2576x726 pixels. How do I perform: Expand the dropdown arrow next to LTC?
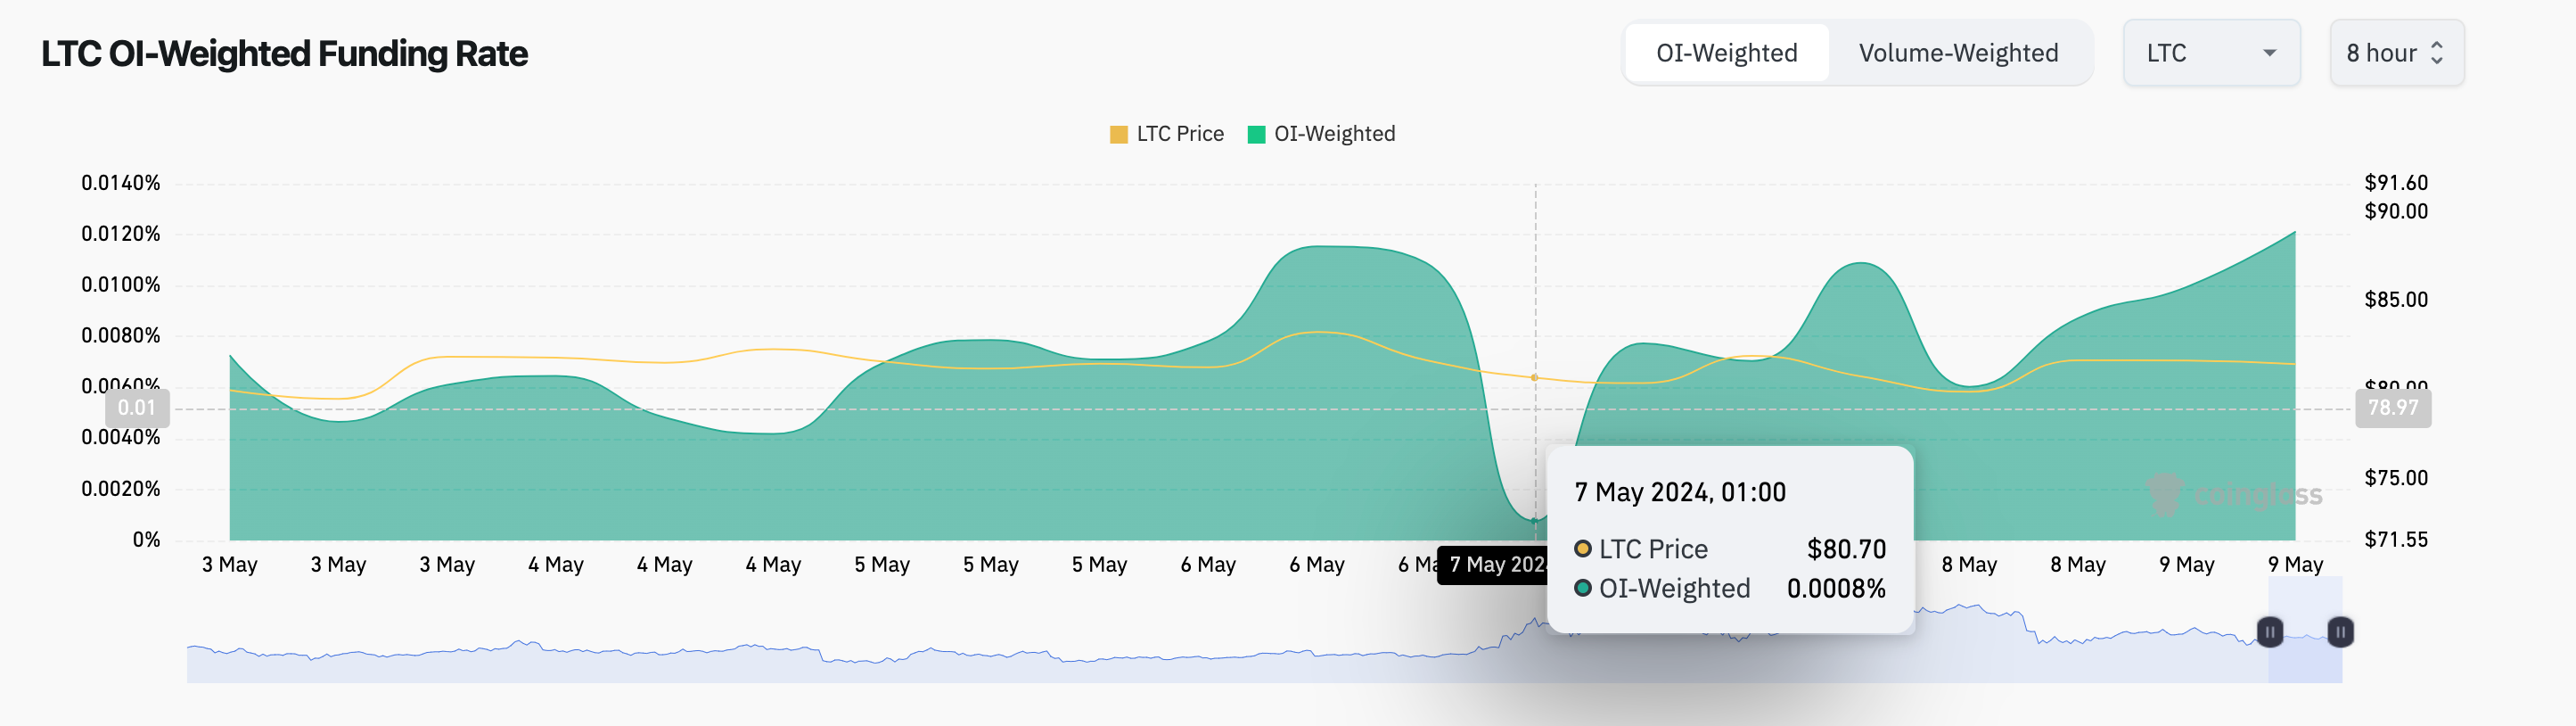click(x=2269, y=53)
